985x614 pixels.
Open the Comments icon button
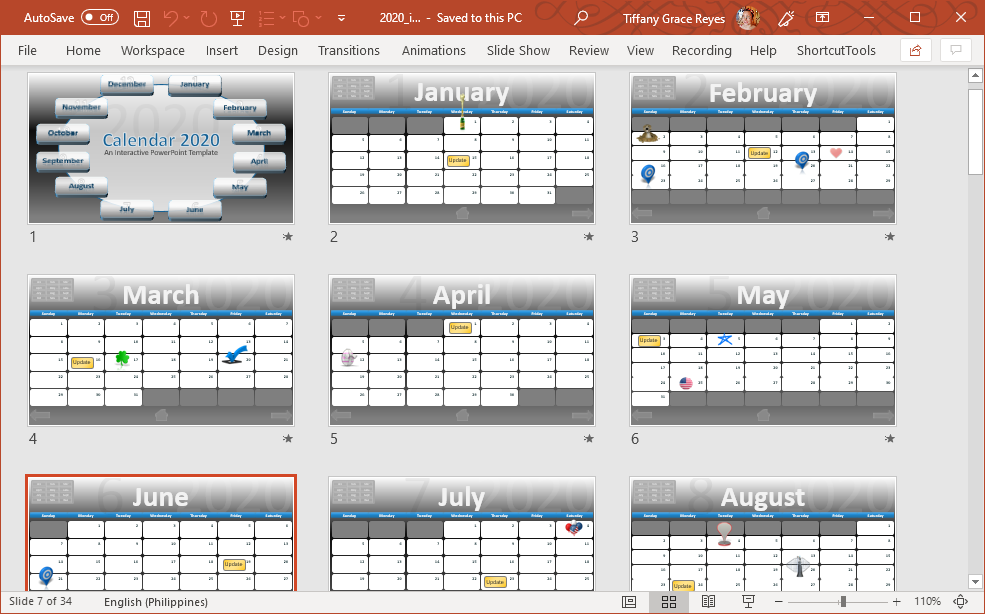[x=957, y=50]
